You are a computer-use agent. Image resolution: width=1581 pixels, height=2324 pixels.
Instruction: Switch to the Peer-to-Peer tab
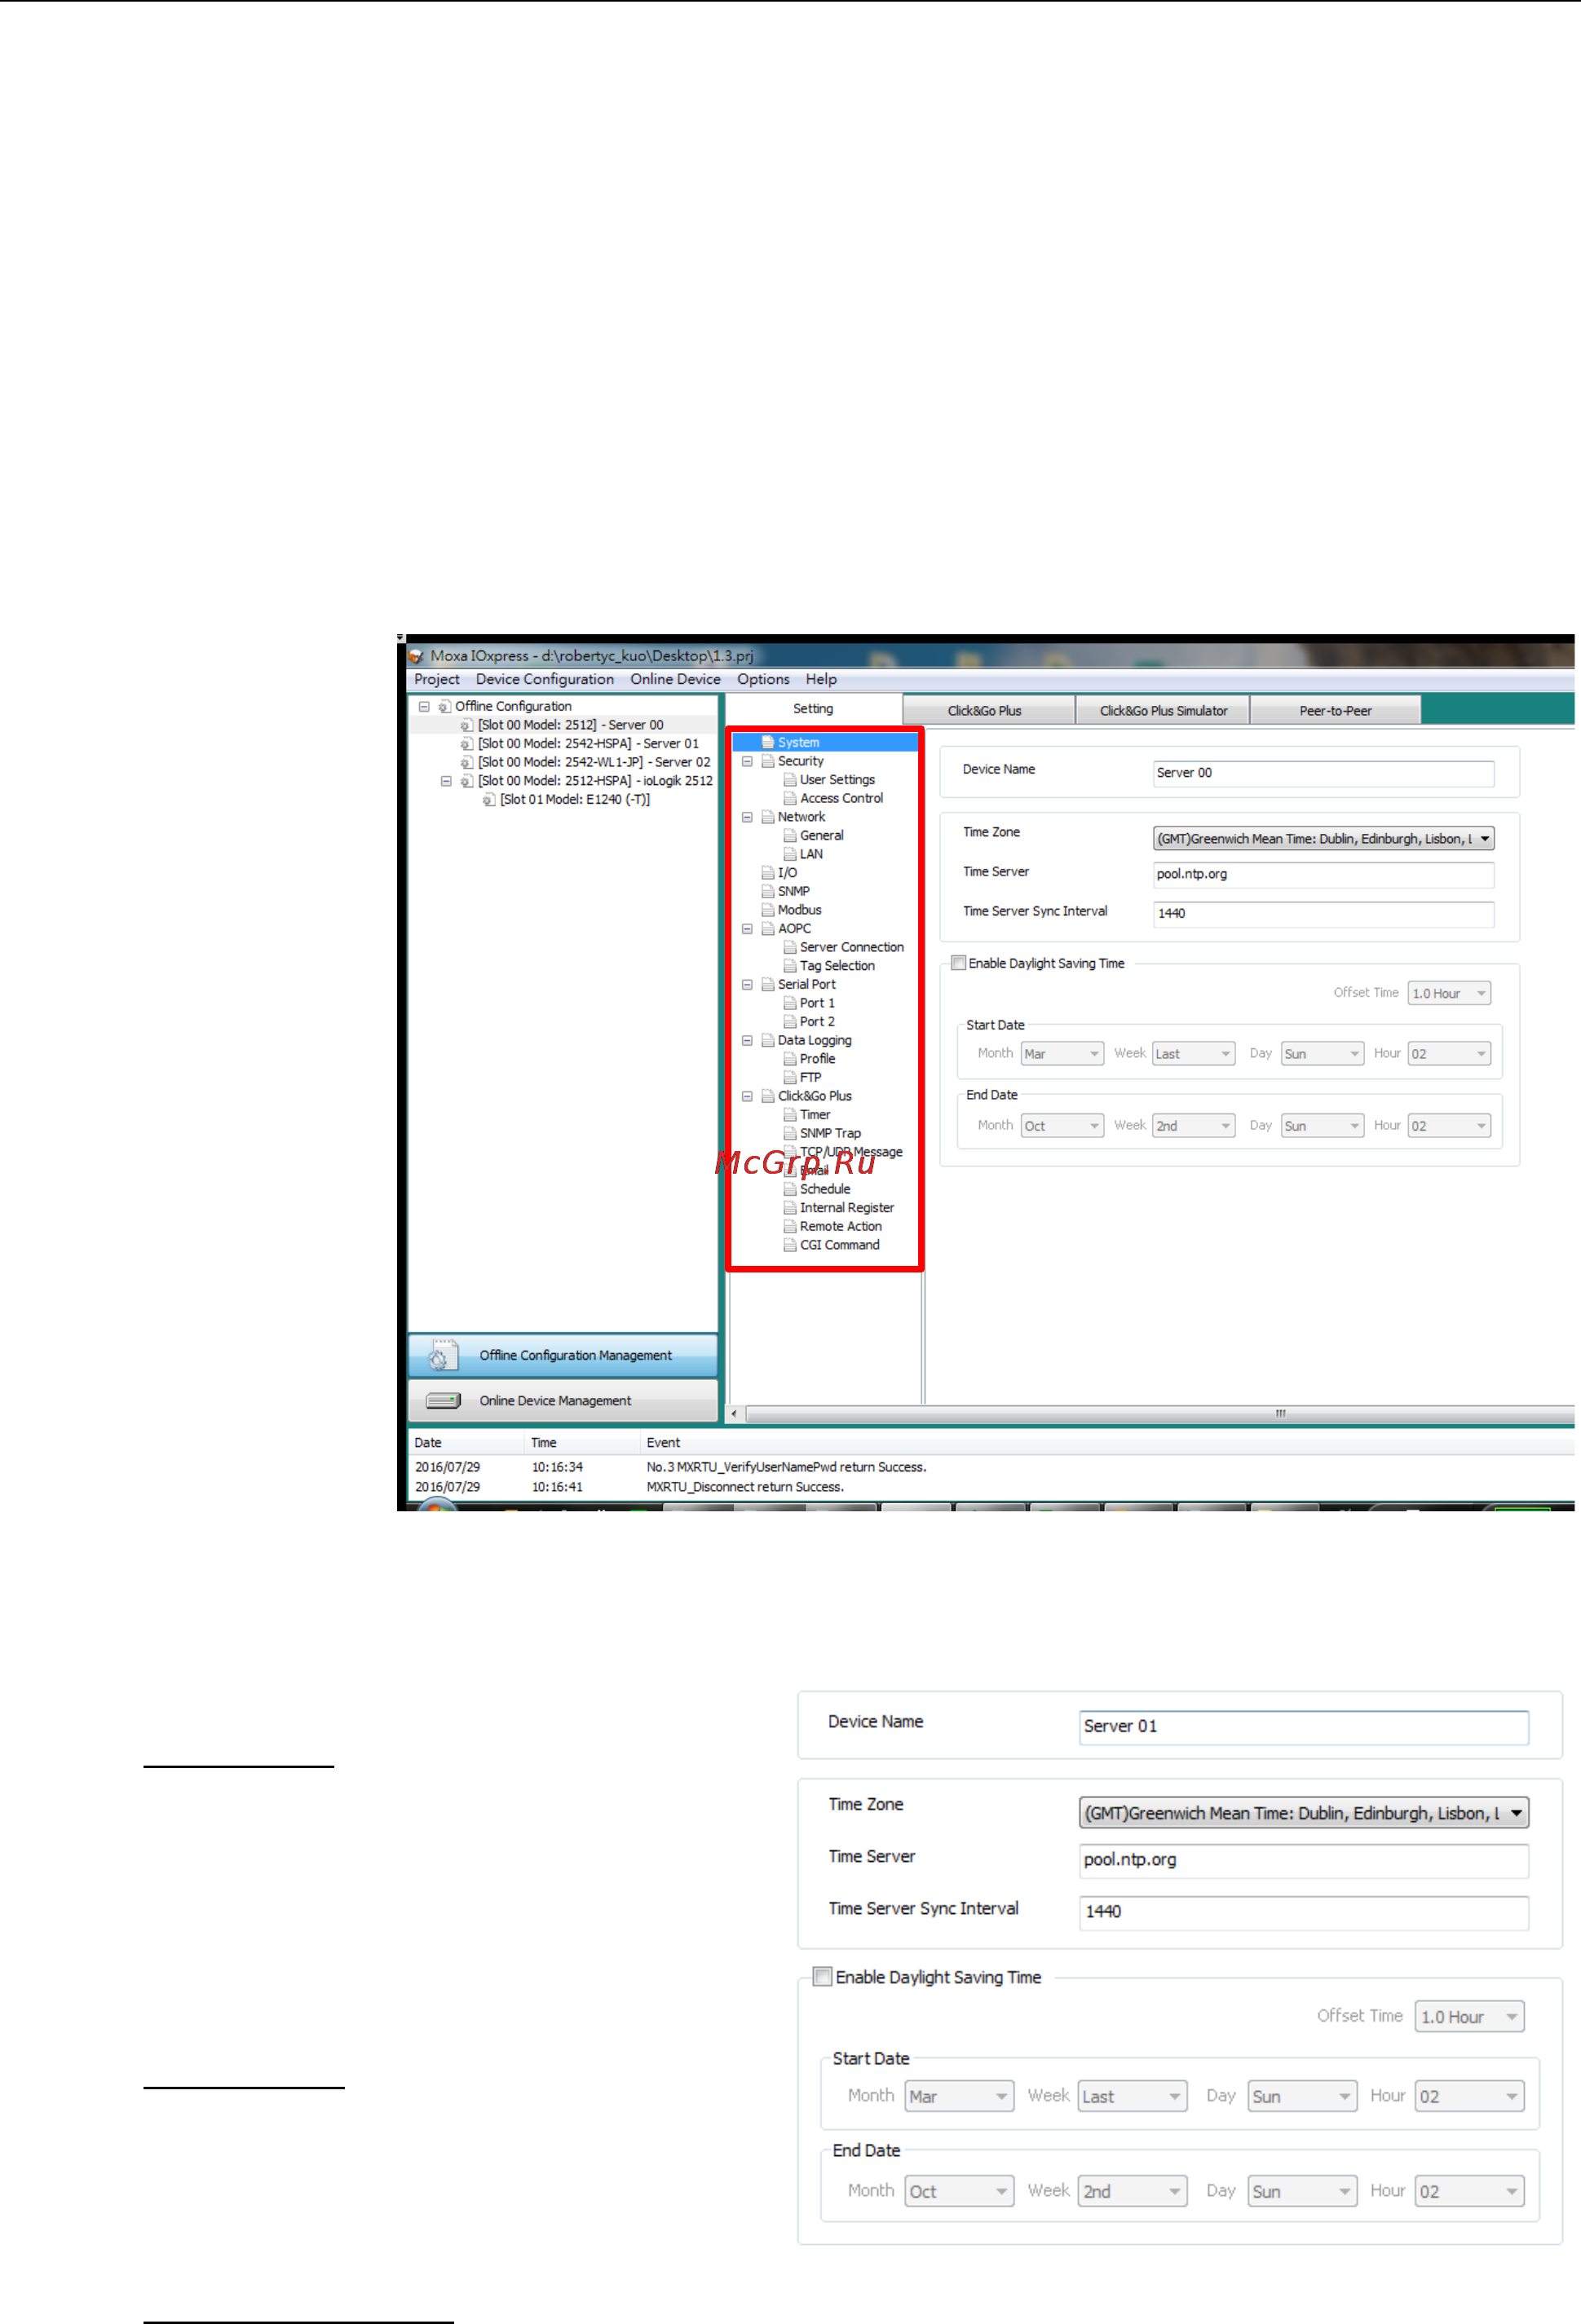click(1335, 710)
